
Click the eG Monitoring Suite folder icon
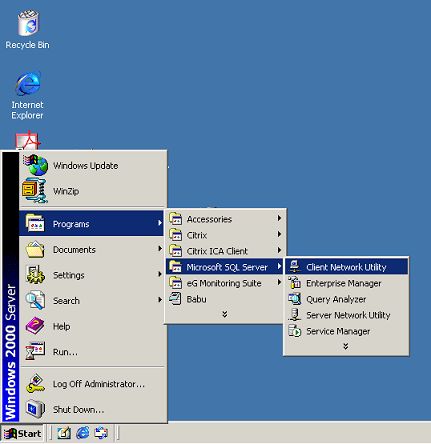pos(175,283)
